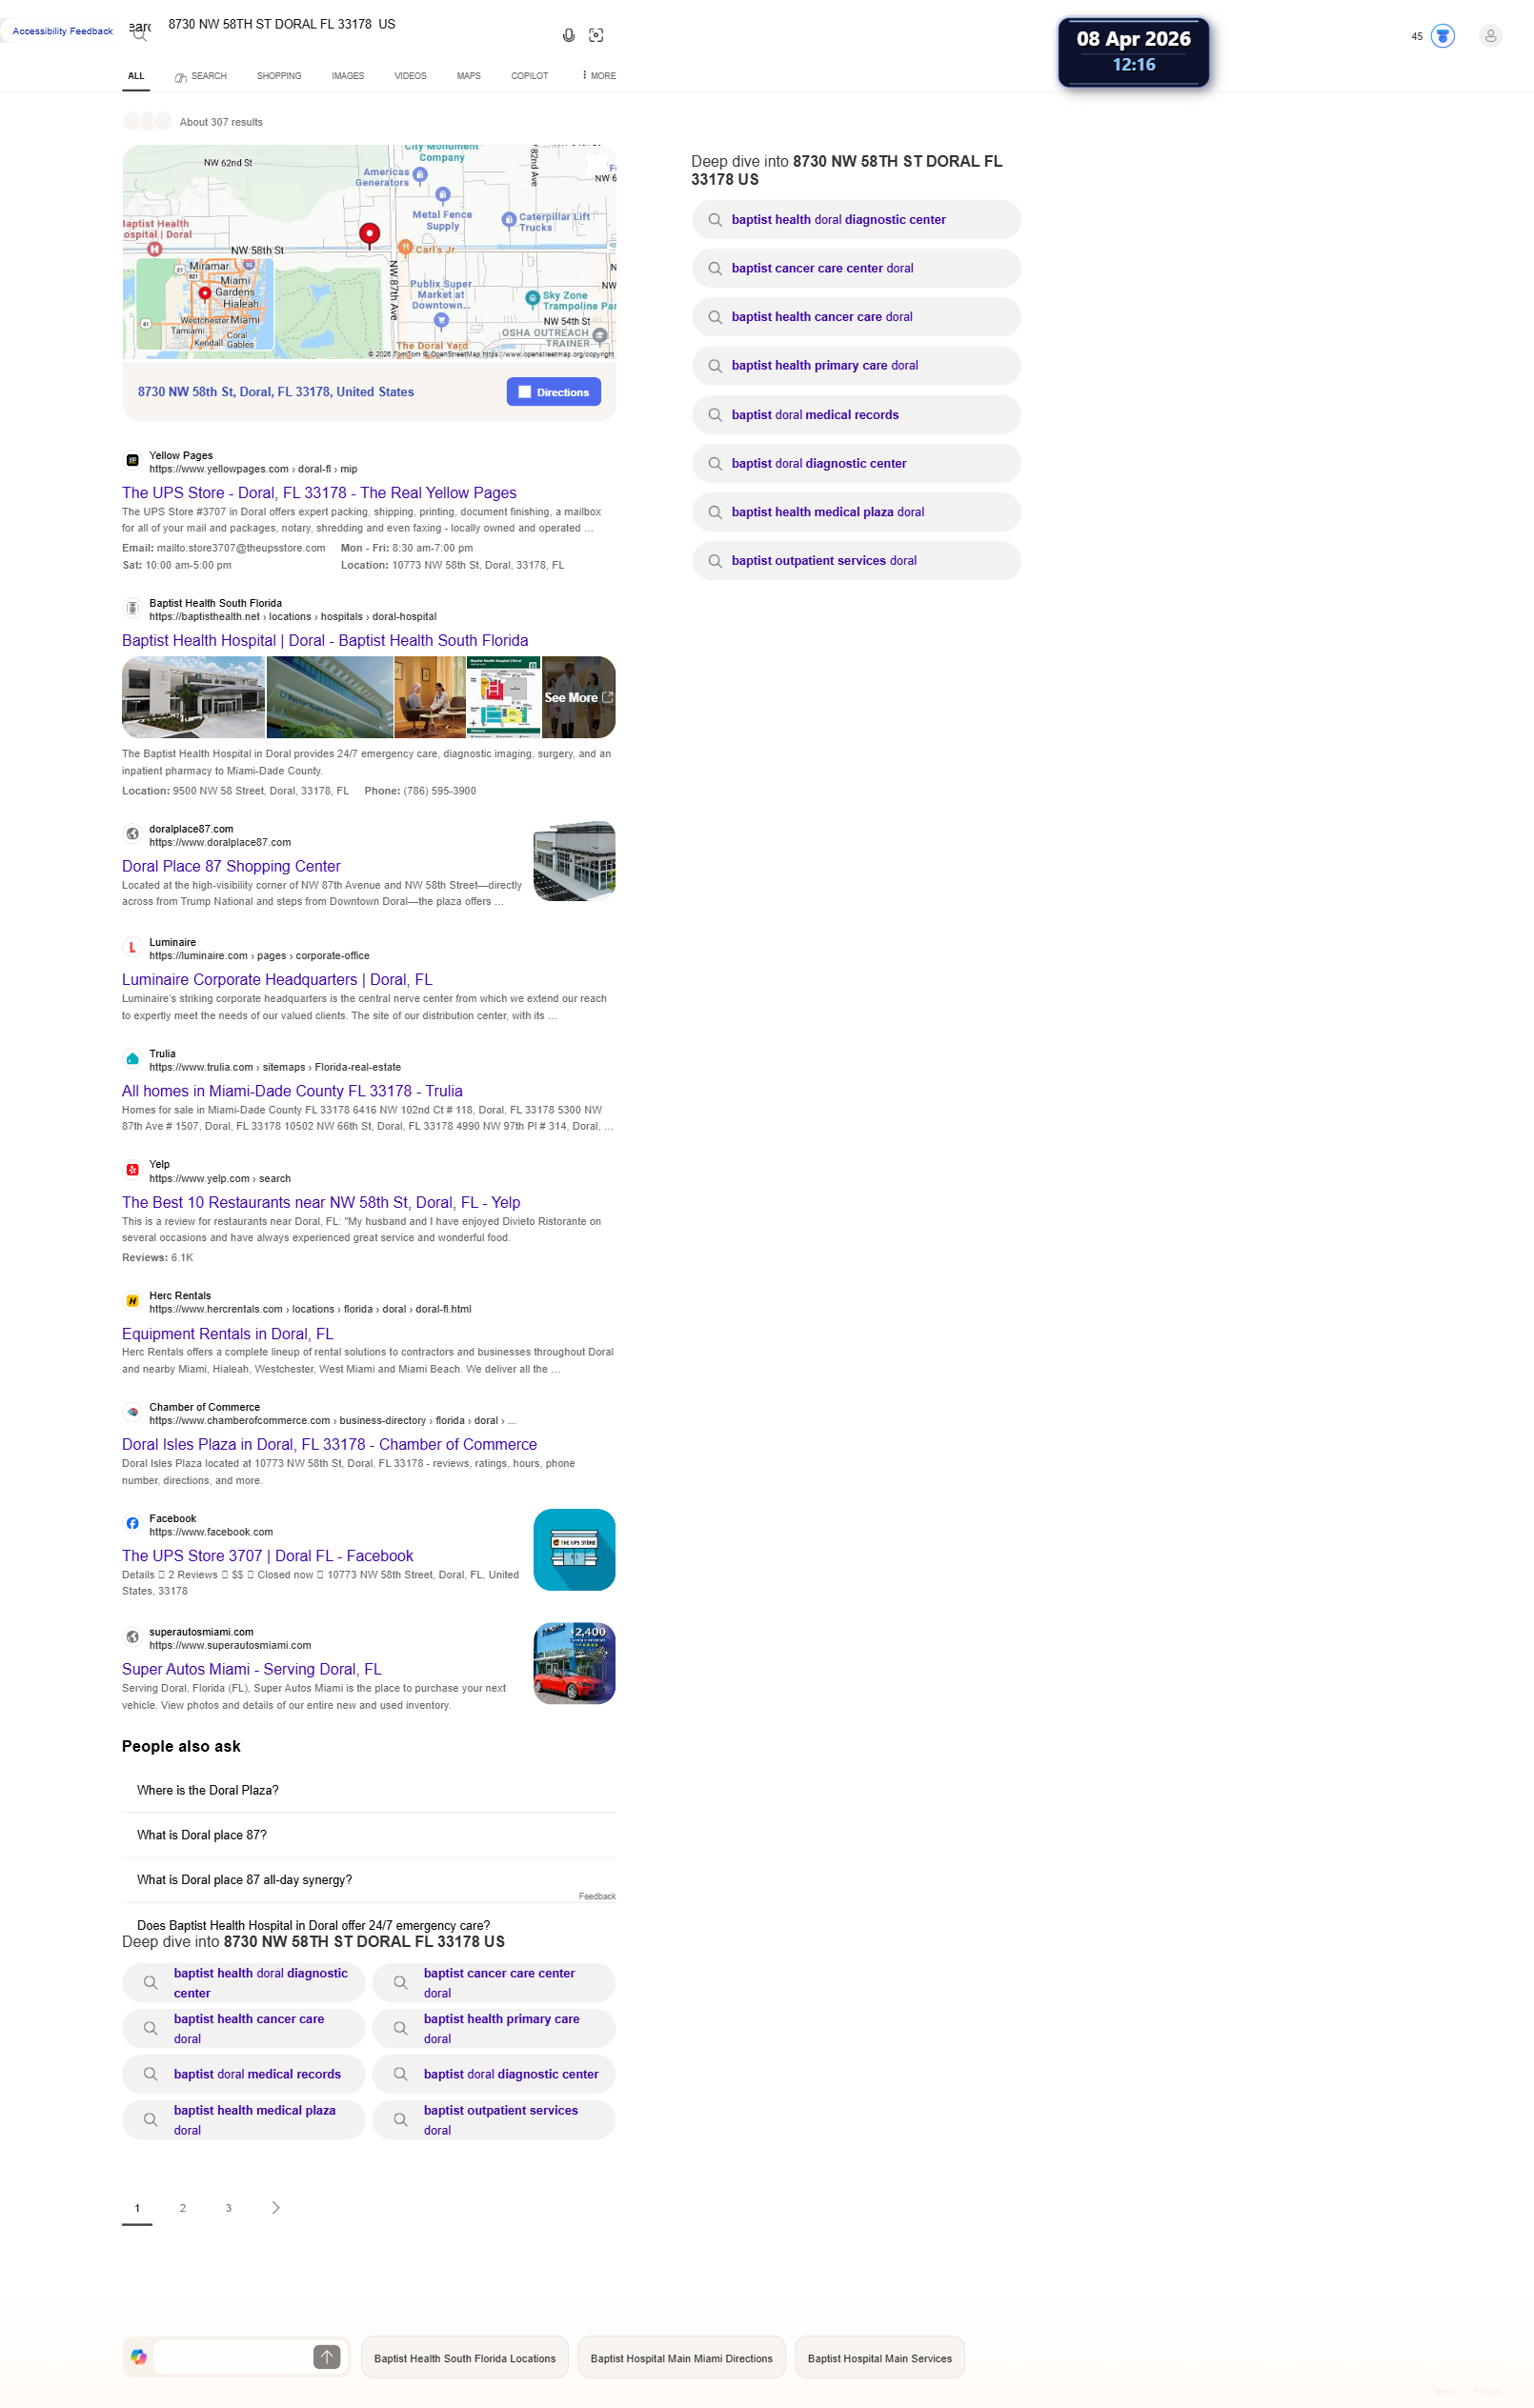Image resolution: width=1534 pixels, height=2408 pixels.
Task: Open the account profile icon
Action: pos(1490,36)
